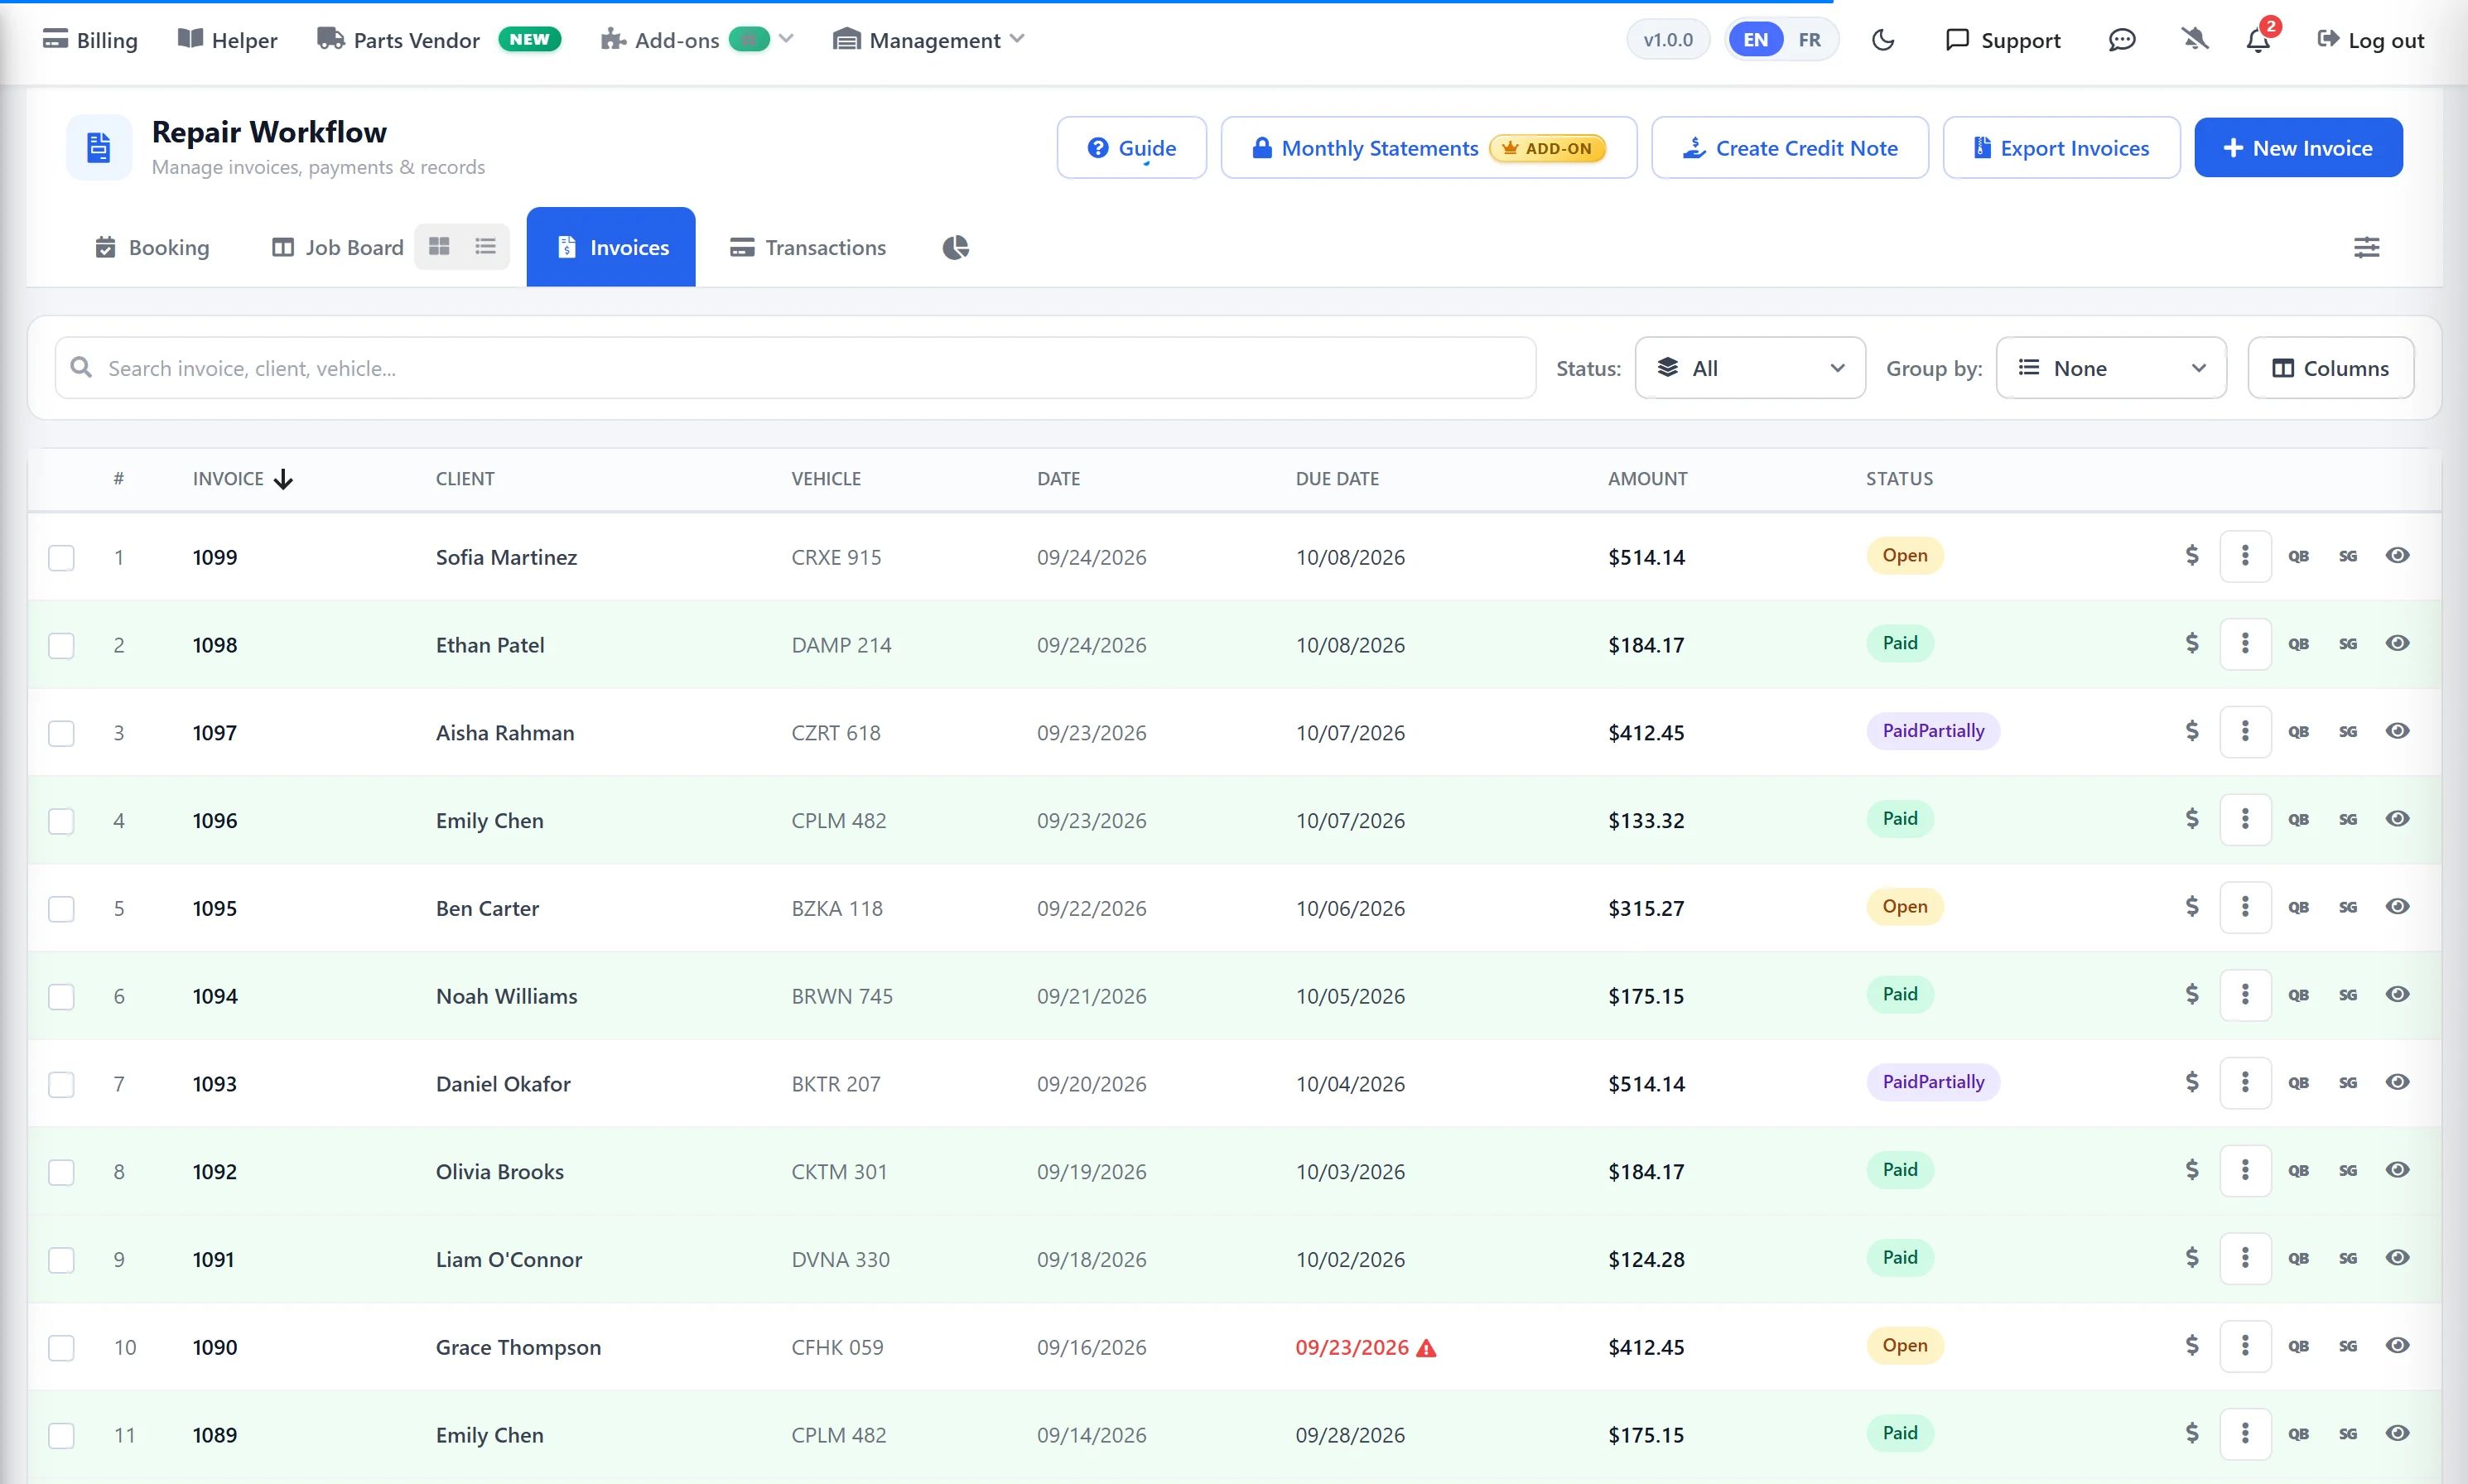Open the Booking tab

coord(152,247)
